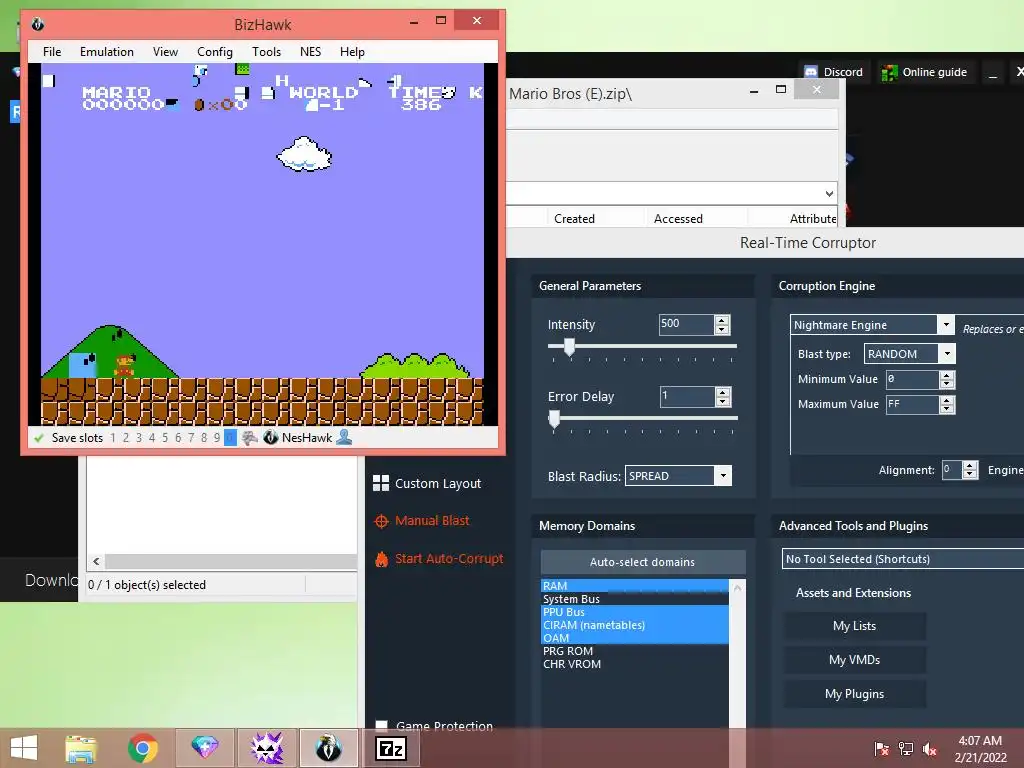
Task: Open the File menu in BizHawk
Action: (x=52, y=52)
